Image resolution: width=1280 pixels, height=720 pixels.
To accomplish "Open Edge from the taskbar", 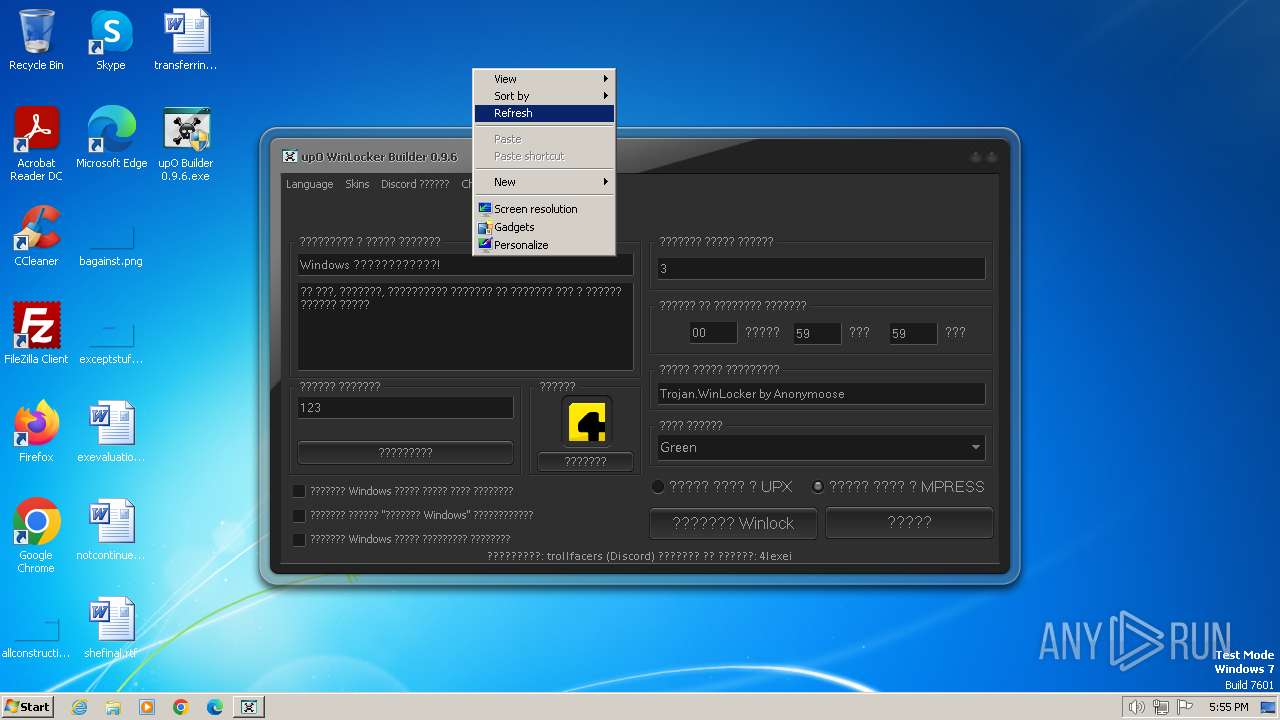I will (x=215, y=707).
